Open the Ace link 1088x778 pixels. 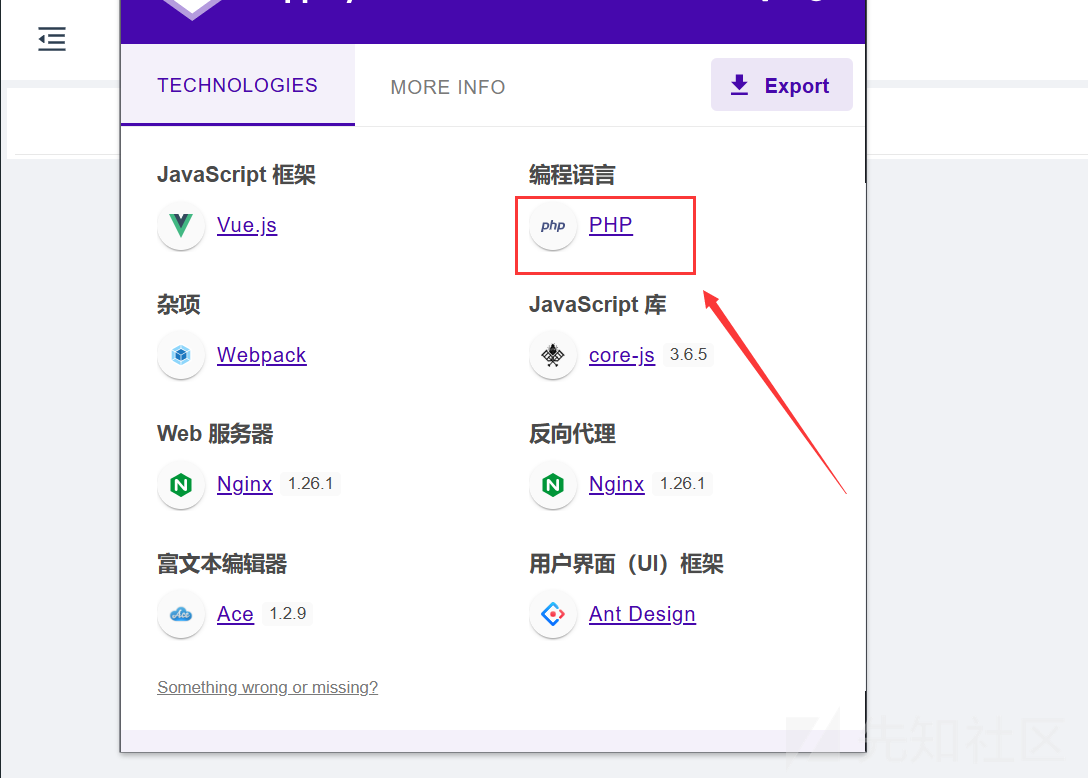pos(235,614)
